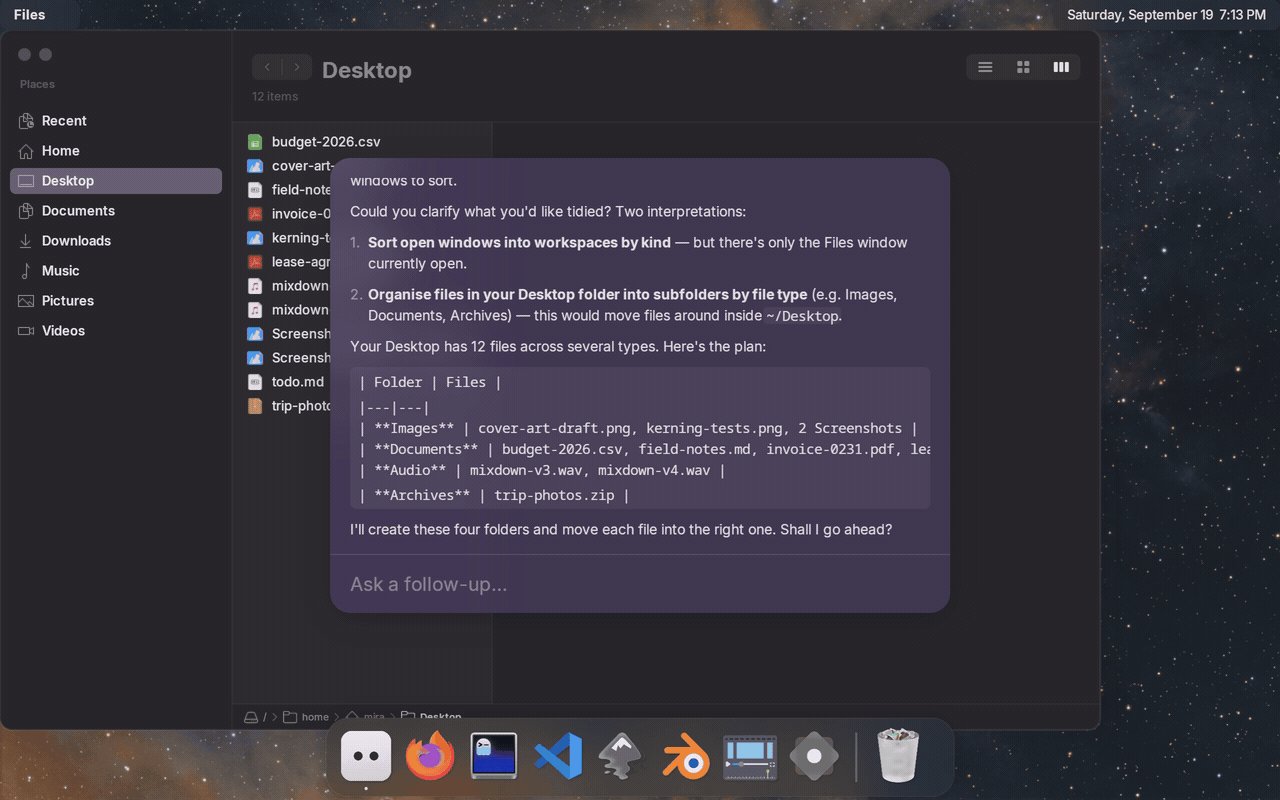The width and height of the screenshot is (1280, 800).
Task: Open the video editor in the dock
Action: coord(750,756)
